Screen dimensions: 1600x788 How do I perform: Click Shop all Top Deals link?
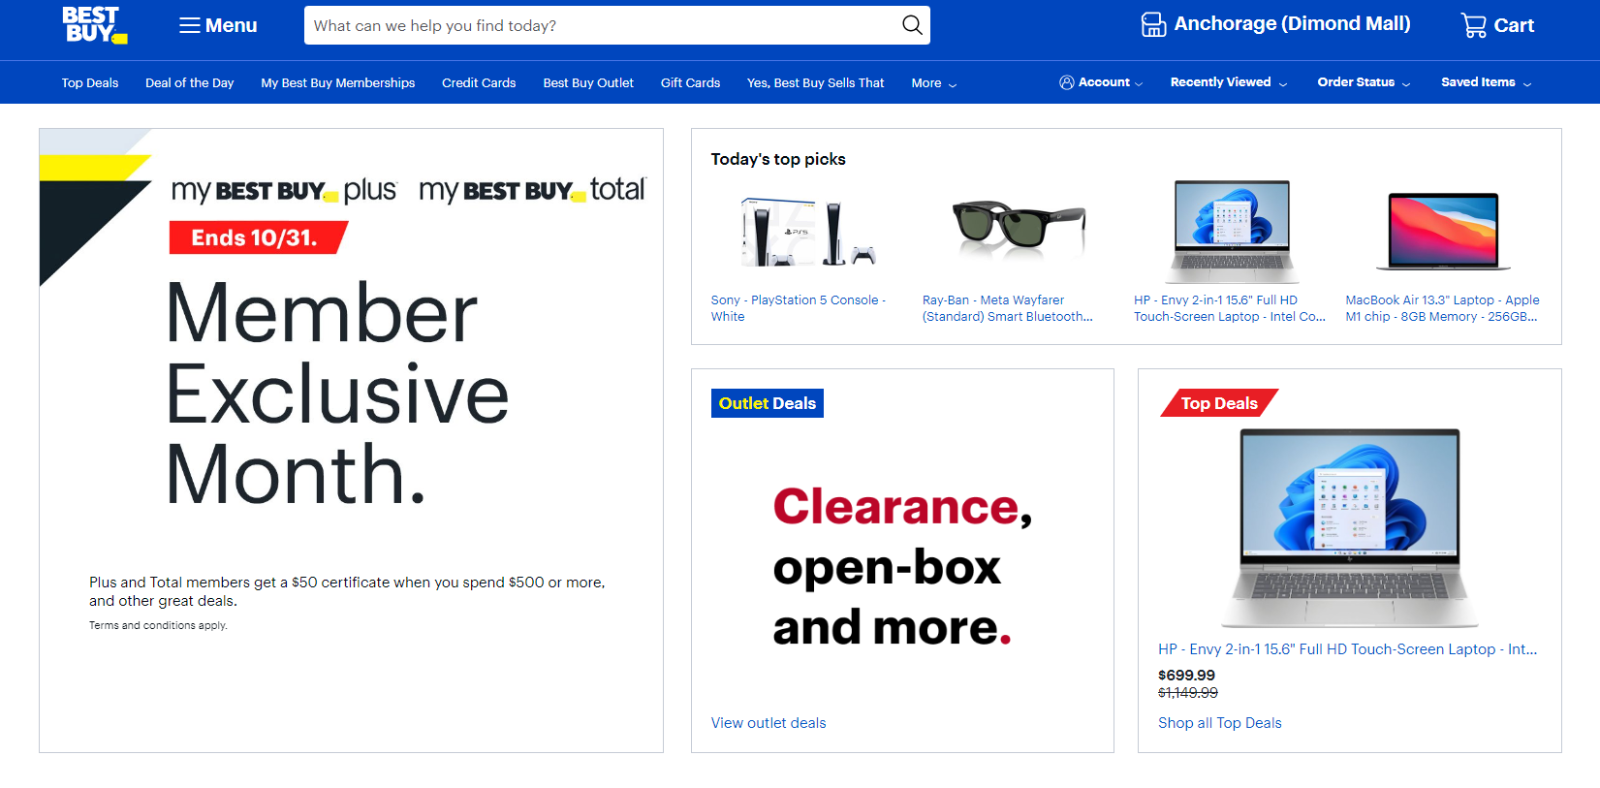(1219, 723)
